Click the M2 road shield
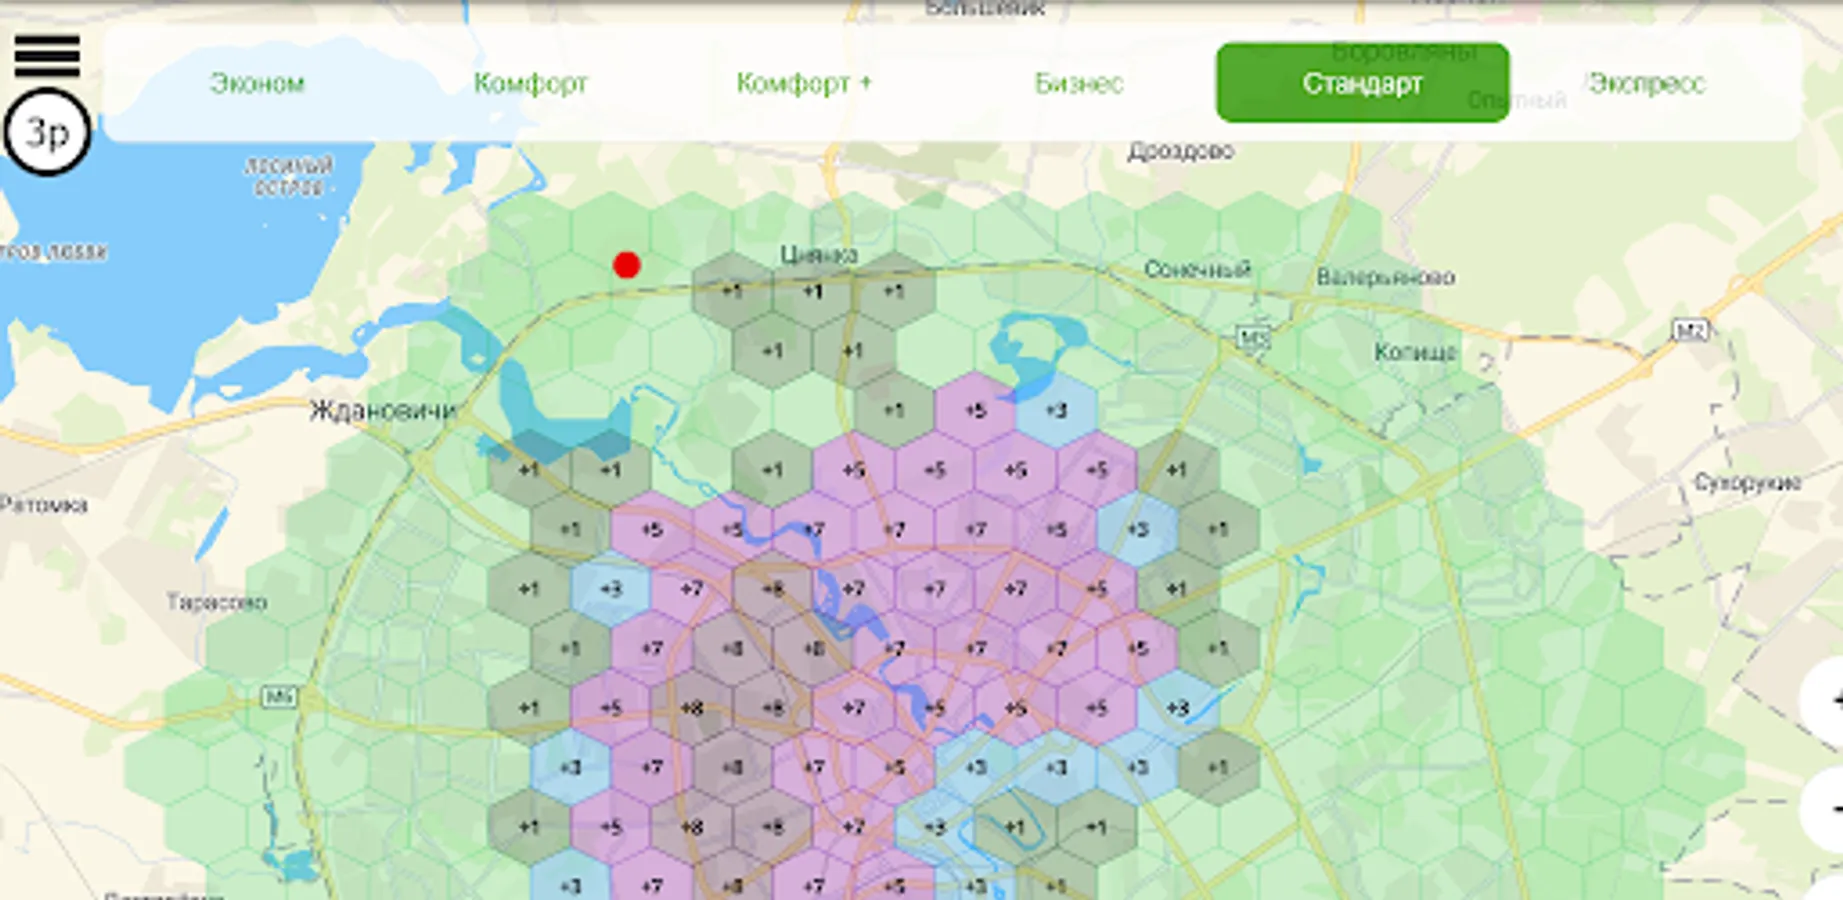Screen dimensions: 1843x900 point(1690,330)
